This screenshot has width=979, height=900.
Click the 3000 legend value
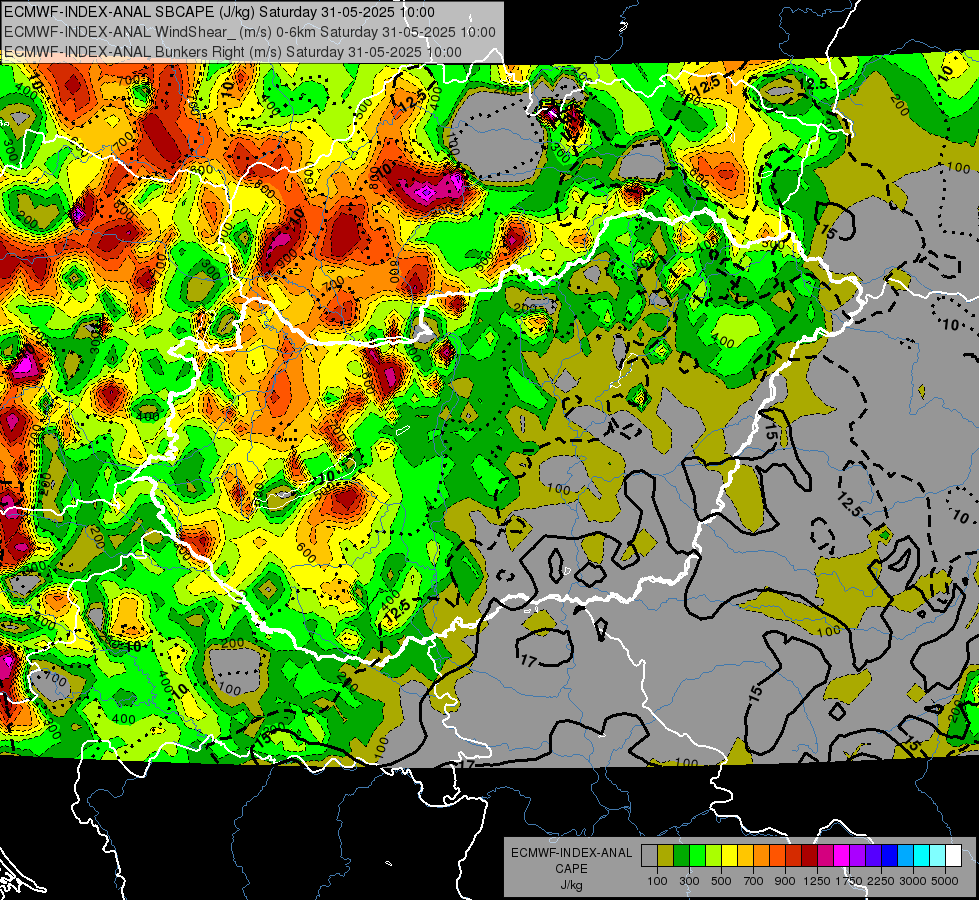point(913,881)
